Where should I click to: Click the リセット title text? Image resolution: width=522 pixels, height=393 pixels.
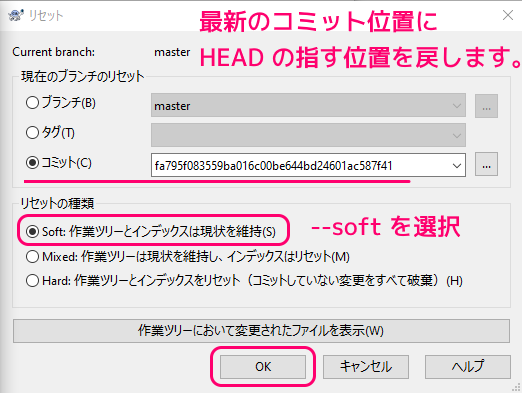pos(46,16)
